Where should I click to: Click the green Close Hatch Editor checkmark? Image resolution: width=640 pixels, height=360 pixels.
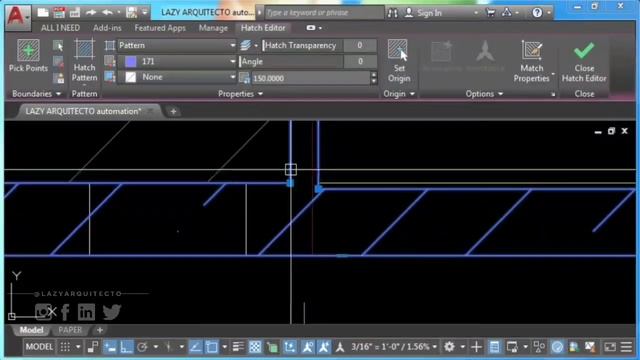(584, 51)
